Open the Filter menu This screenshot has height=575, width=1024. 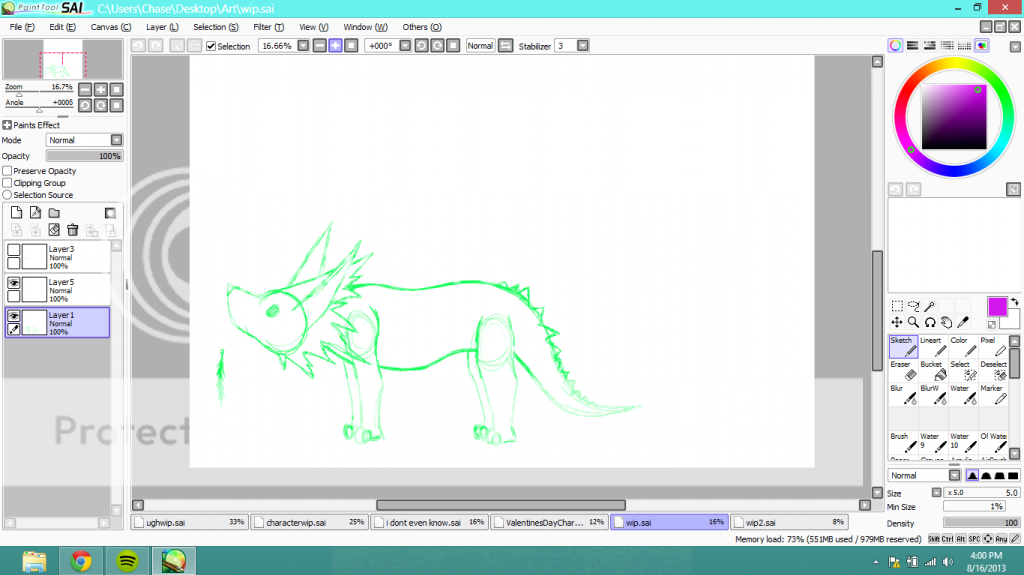tap(268, 27)
